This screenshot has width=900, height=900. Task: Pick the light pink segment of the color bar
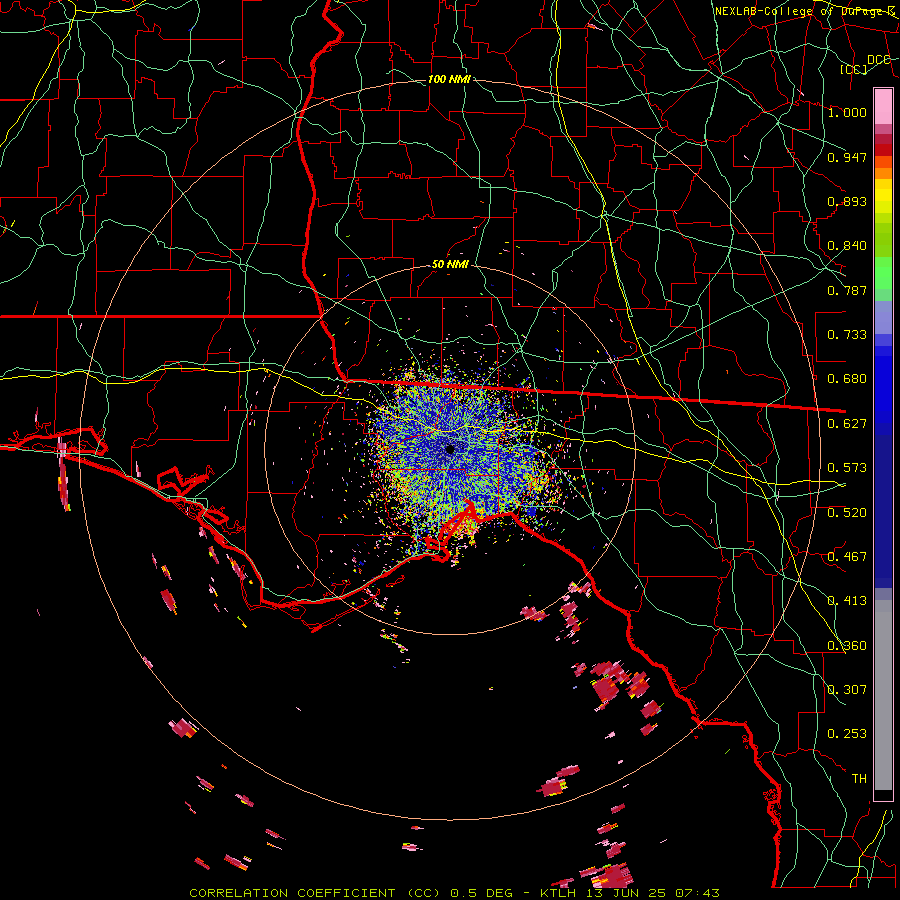click(x=883, y=106)
